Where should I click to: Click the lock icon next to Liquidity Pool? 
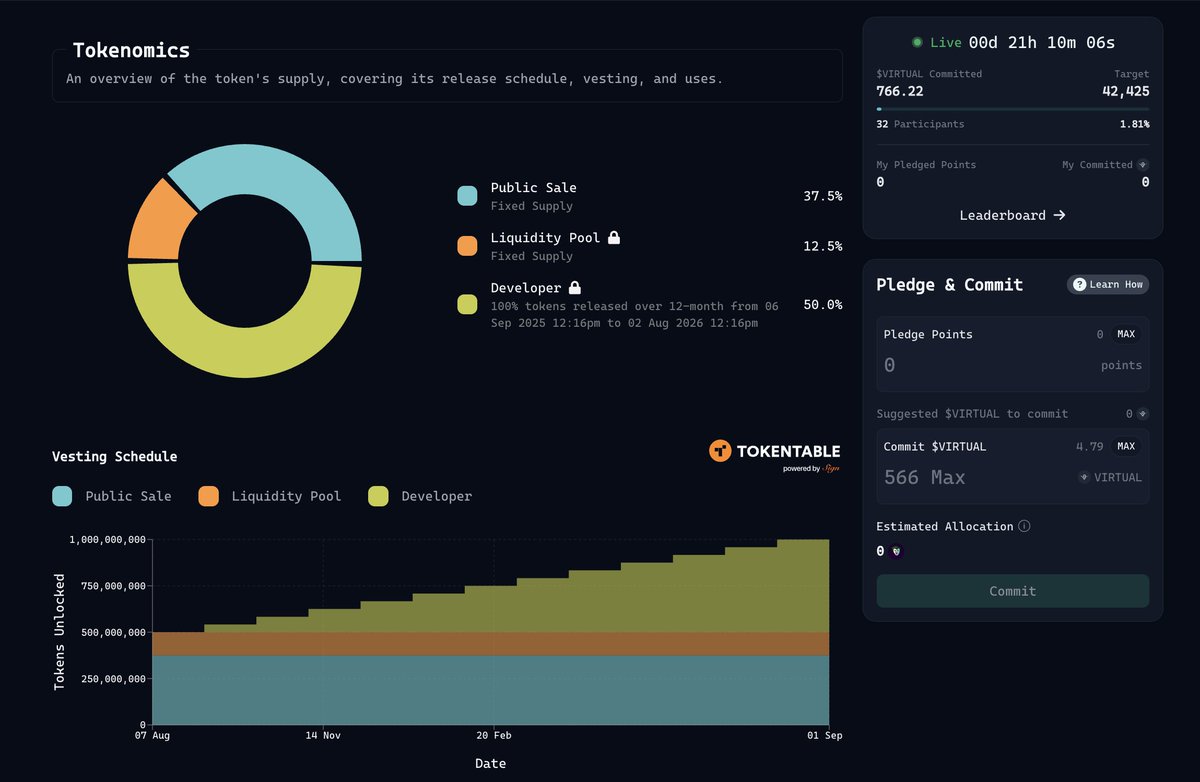(x=614, y=238)
